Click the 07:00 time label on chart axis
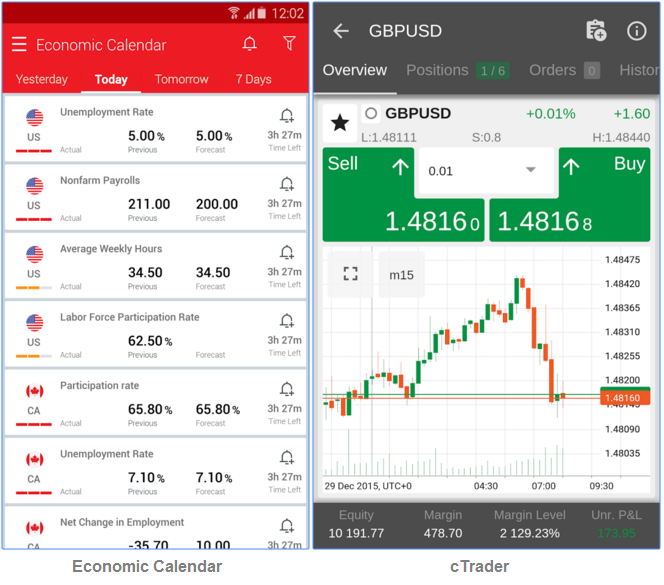 (x=543, y=486)
